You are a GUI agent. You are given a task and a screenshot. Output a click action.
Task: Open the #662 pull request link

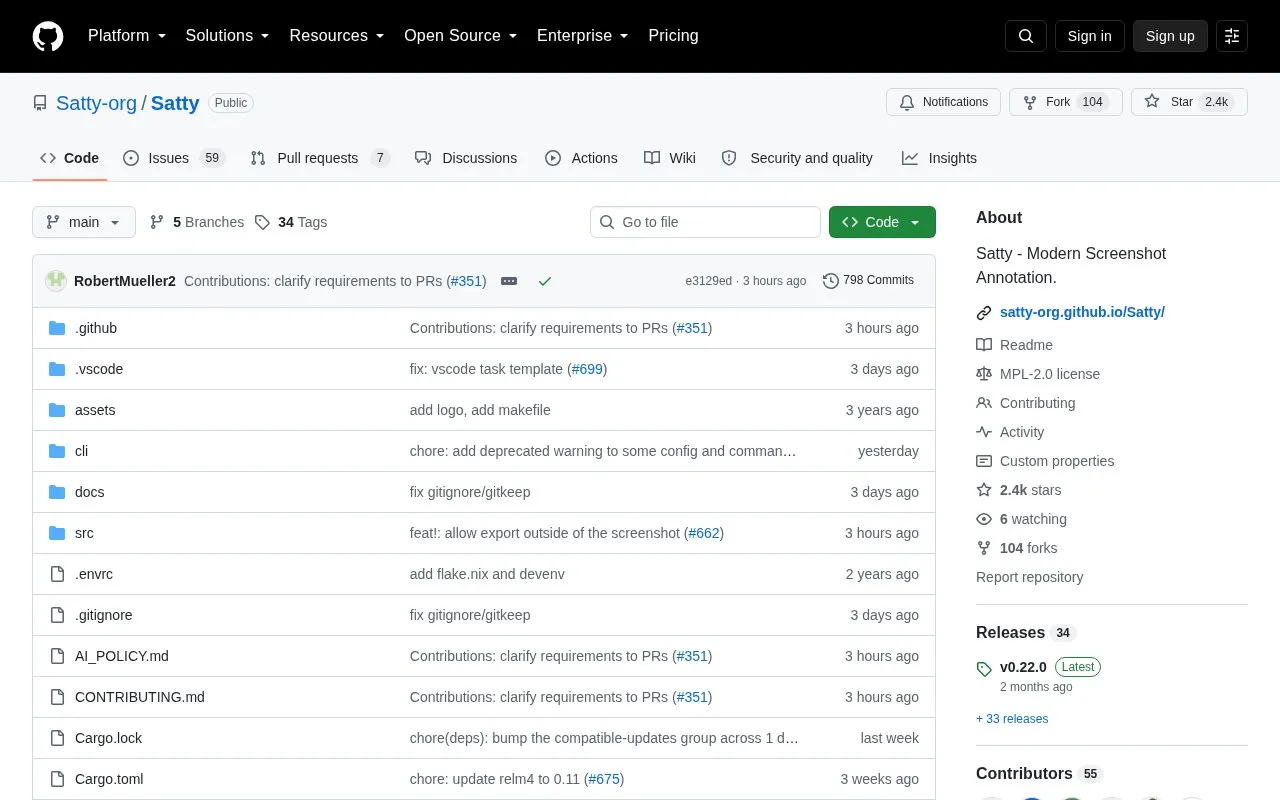point(704,533)
